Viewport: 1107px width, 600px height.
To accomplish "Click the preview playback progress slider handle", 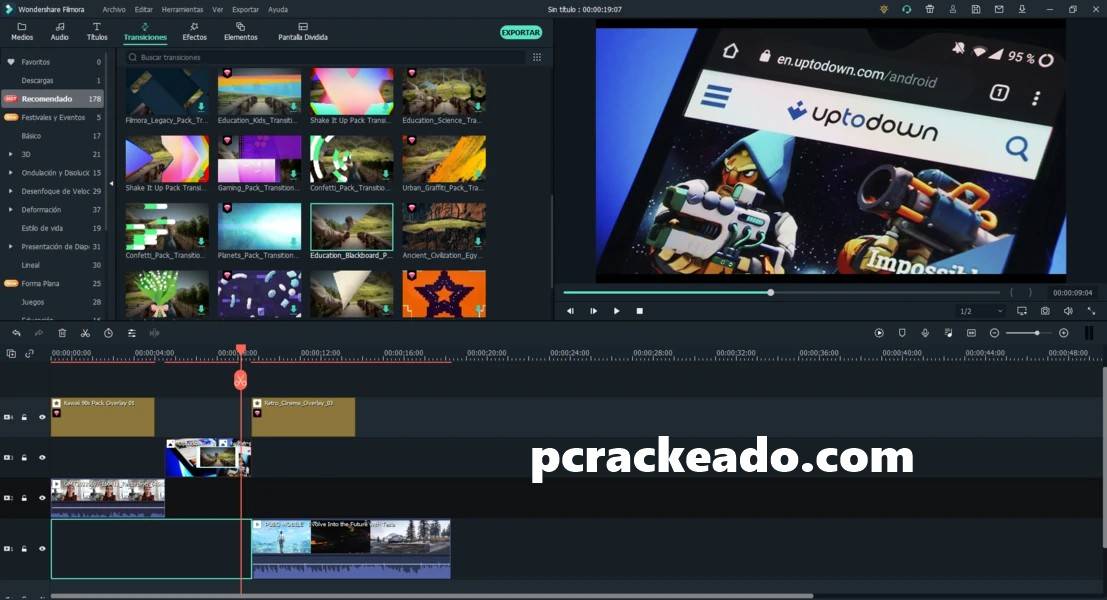I will tap(771, 292).
